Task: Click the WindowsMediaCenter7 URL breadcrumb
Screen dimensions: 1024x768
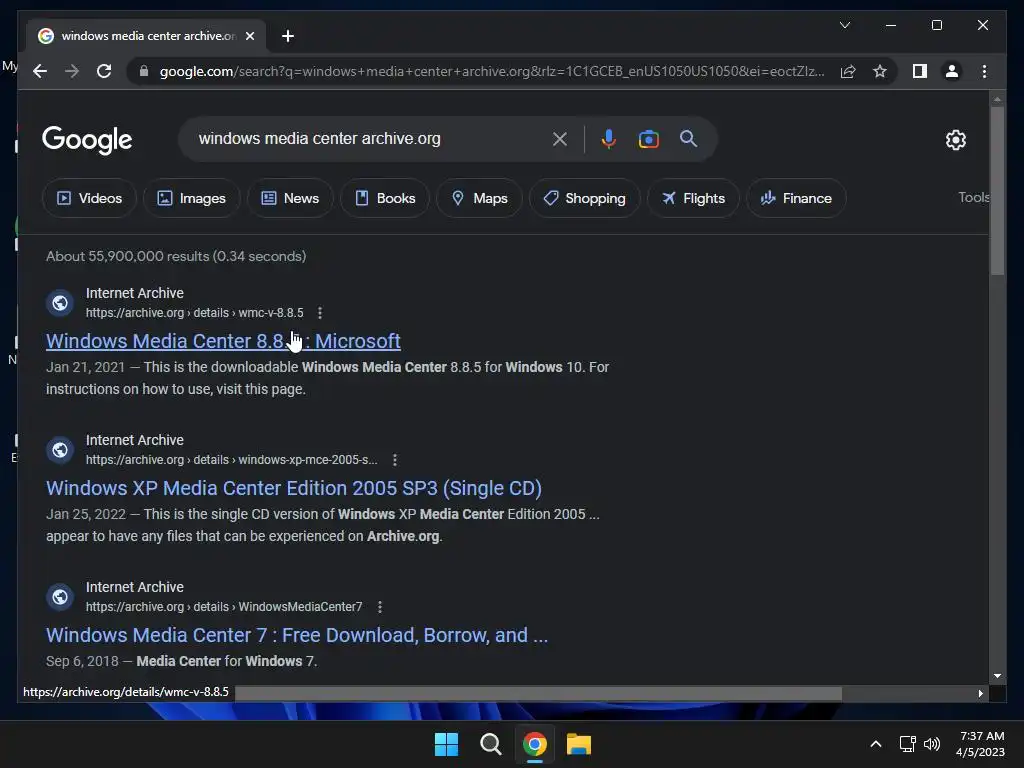Action: click(x=224, y=607)
